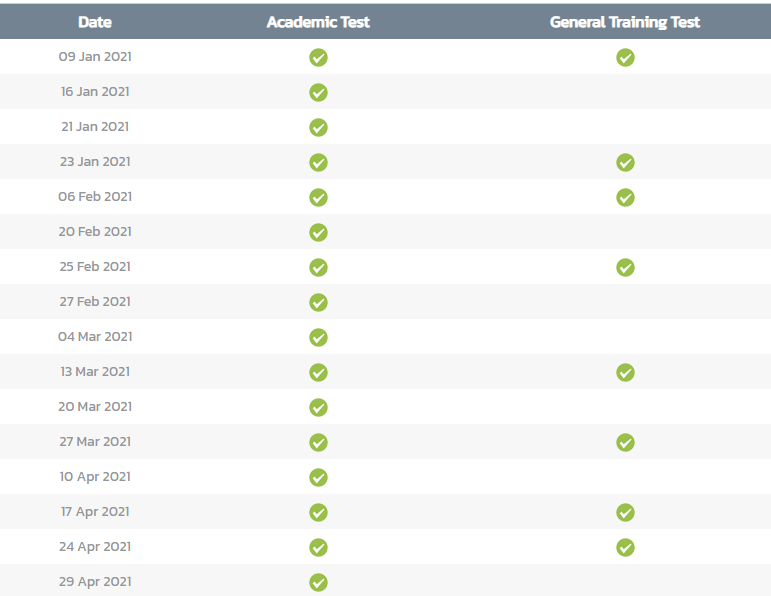The width and height of the screenshot is (771, 596).
Task: Select the Academic checkmark for 10 Apr 2021
Action: (x=318, y=477)
